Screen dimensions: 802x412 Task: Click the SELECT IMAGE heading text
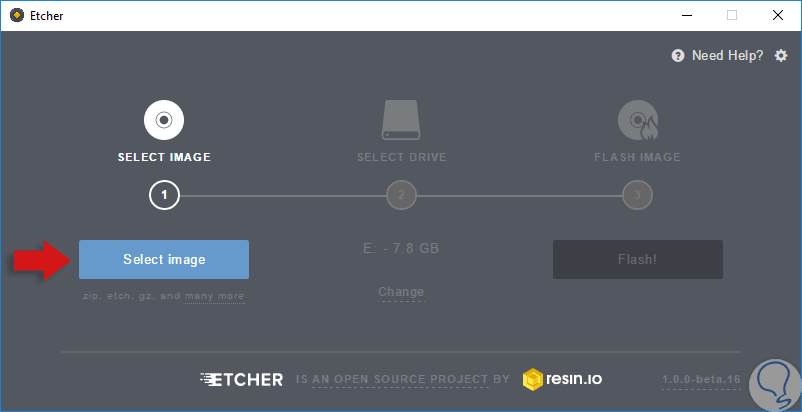(164, 157)
